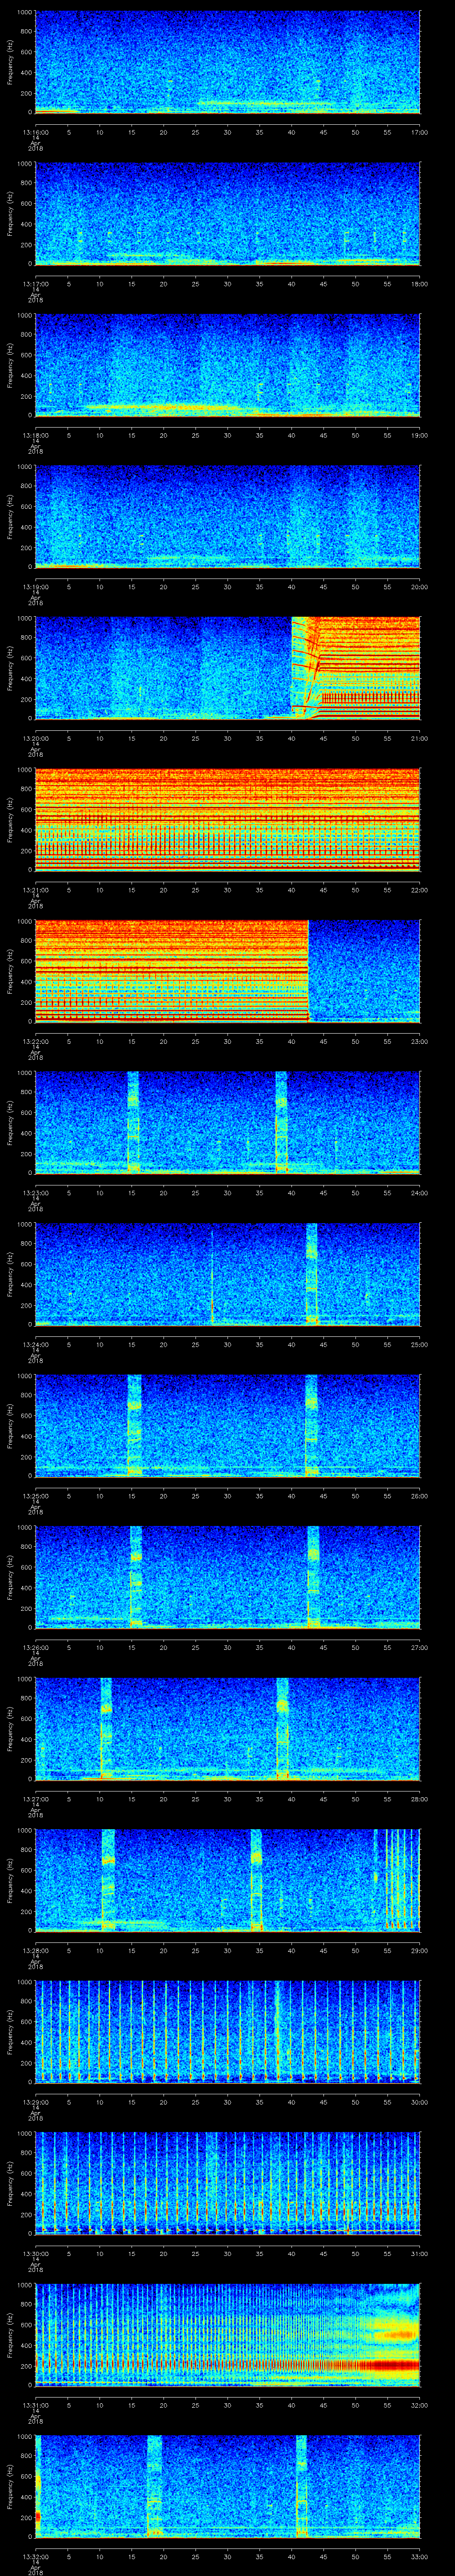Image resolution: width=455 pixels, height=2576 pixels.
Task: Click the Frequency (Hz) label of 13:19:00 panel
Action: click(10, 516)
